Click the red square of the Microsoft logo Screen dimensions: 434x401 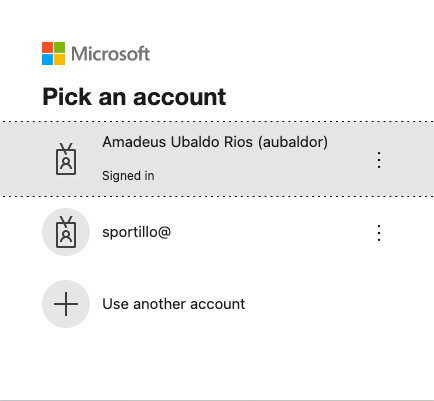[x=47, y=47]
